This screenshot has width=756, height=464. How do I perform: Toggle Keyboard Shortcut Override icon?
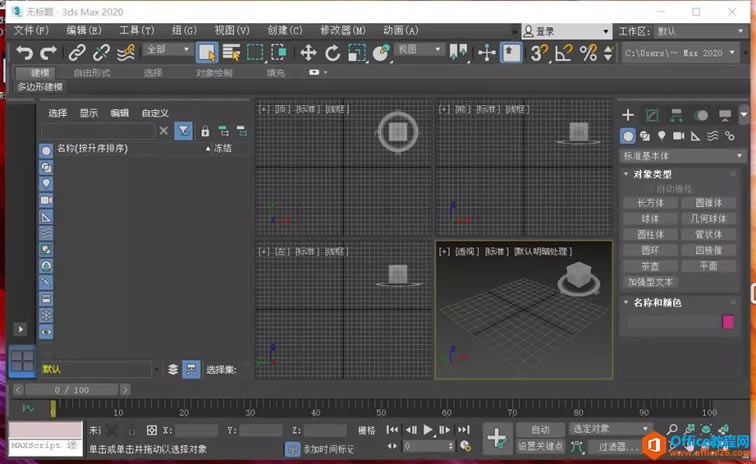click(511, 52)
